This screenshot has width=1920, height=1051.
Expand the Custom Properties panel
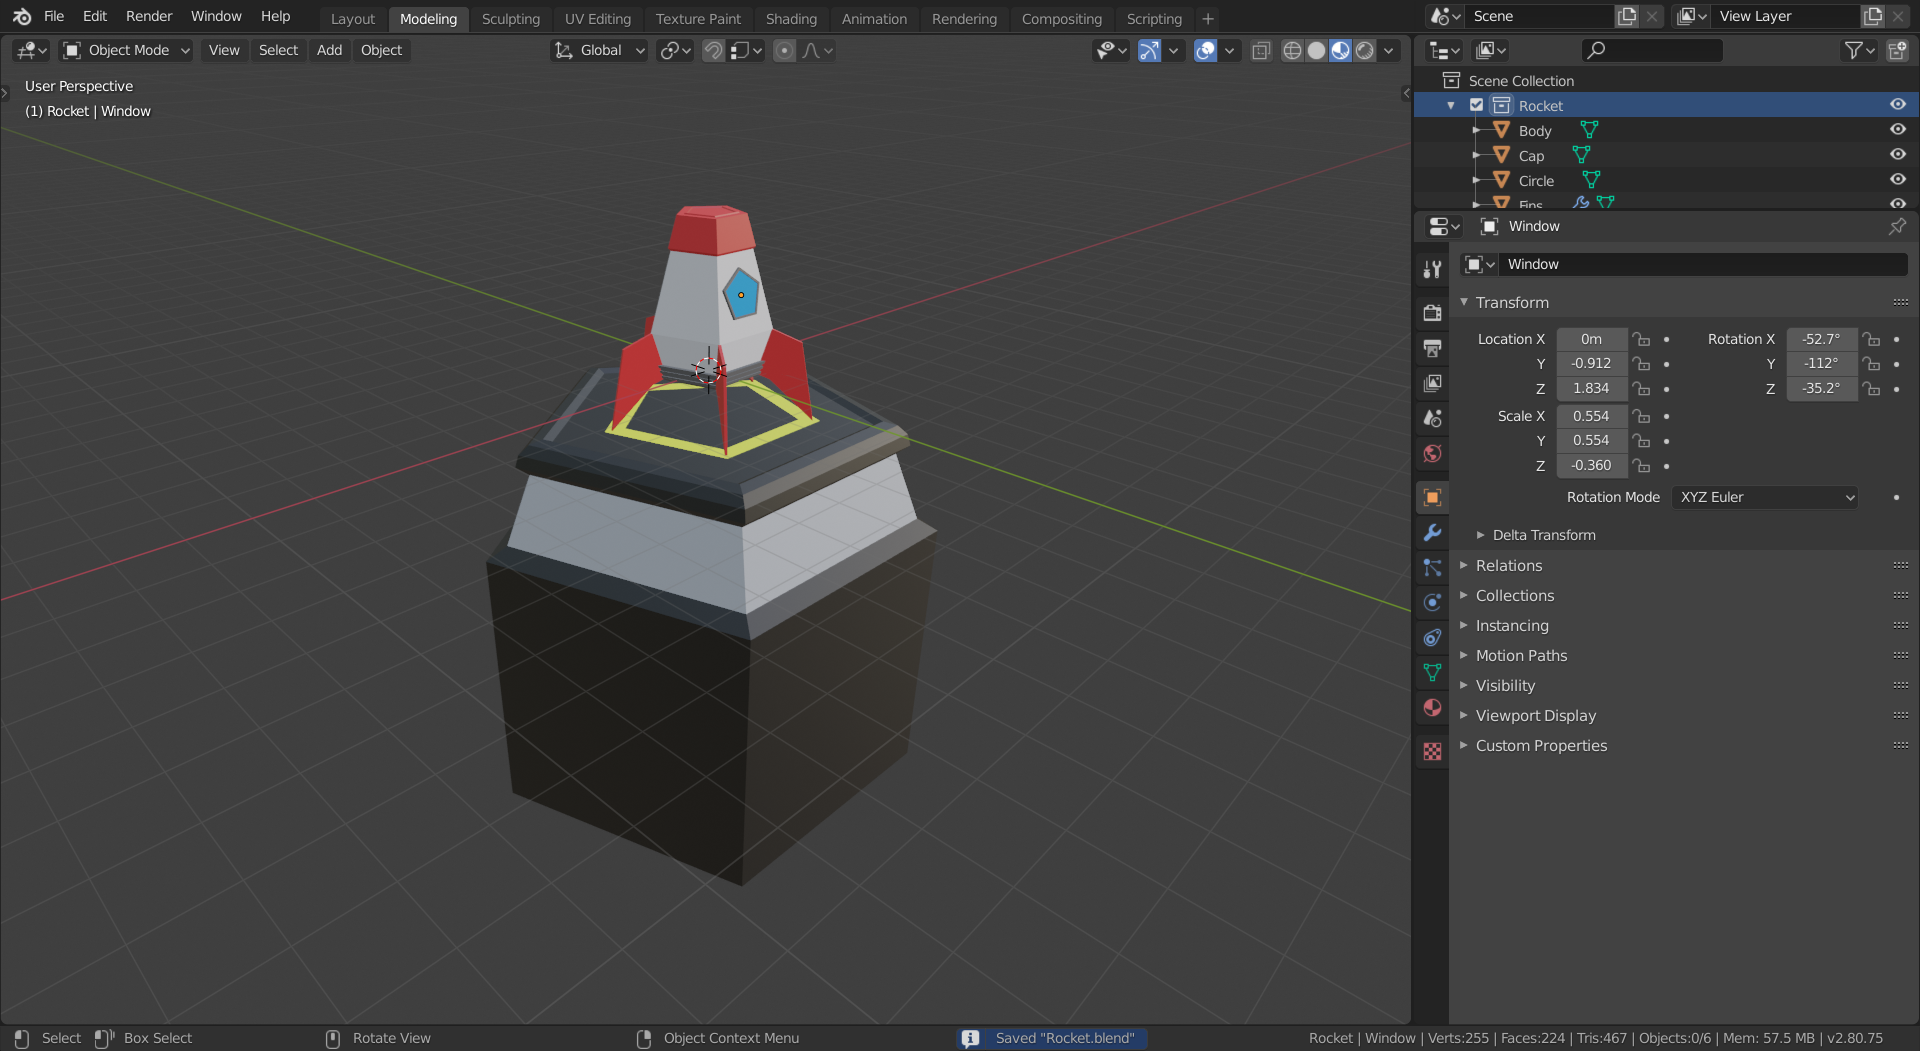pos(1541,745)
